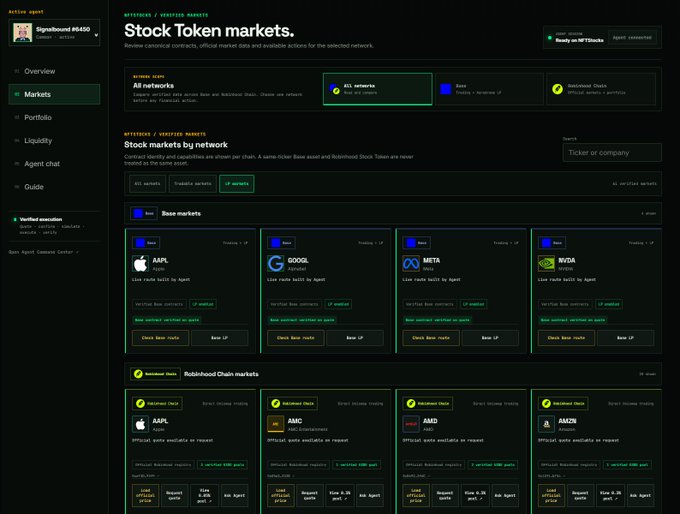This screenshot has height=514, width=680.
Task: Click Robinhood Chain badge on AMC card
Action: (293, 403)
